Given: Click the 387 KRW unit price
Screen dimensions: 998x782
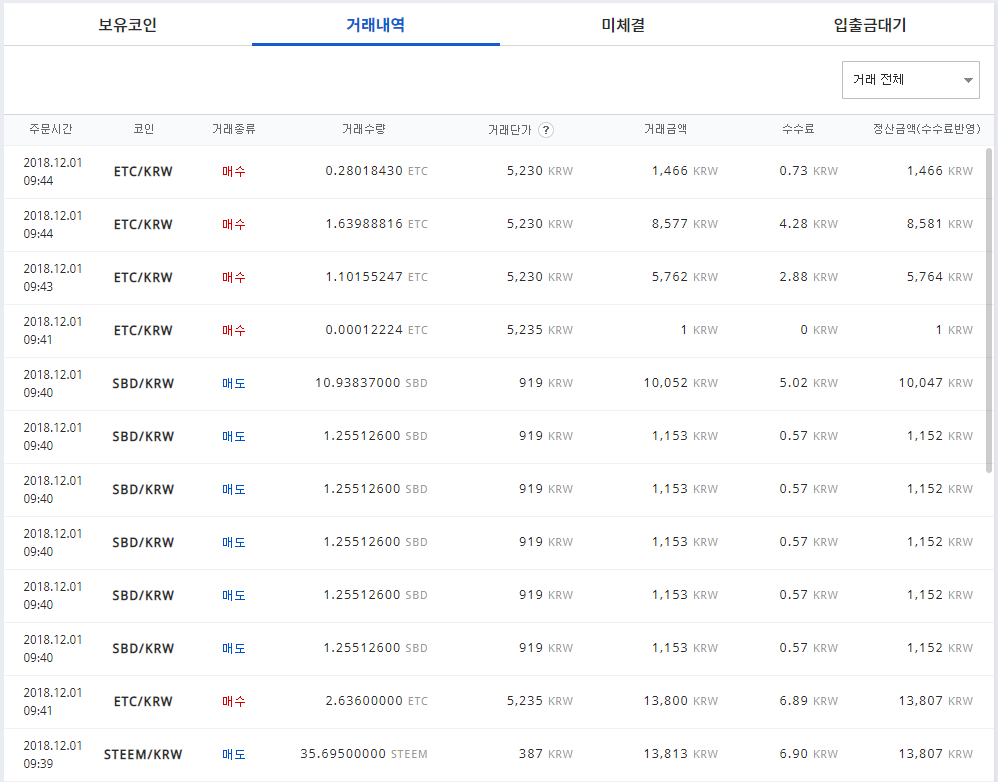Looking at the screenshot, I should click(545, 754).
